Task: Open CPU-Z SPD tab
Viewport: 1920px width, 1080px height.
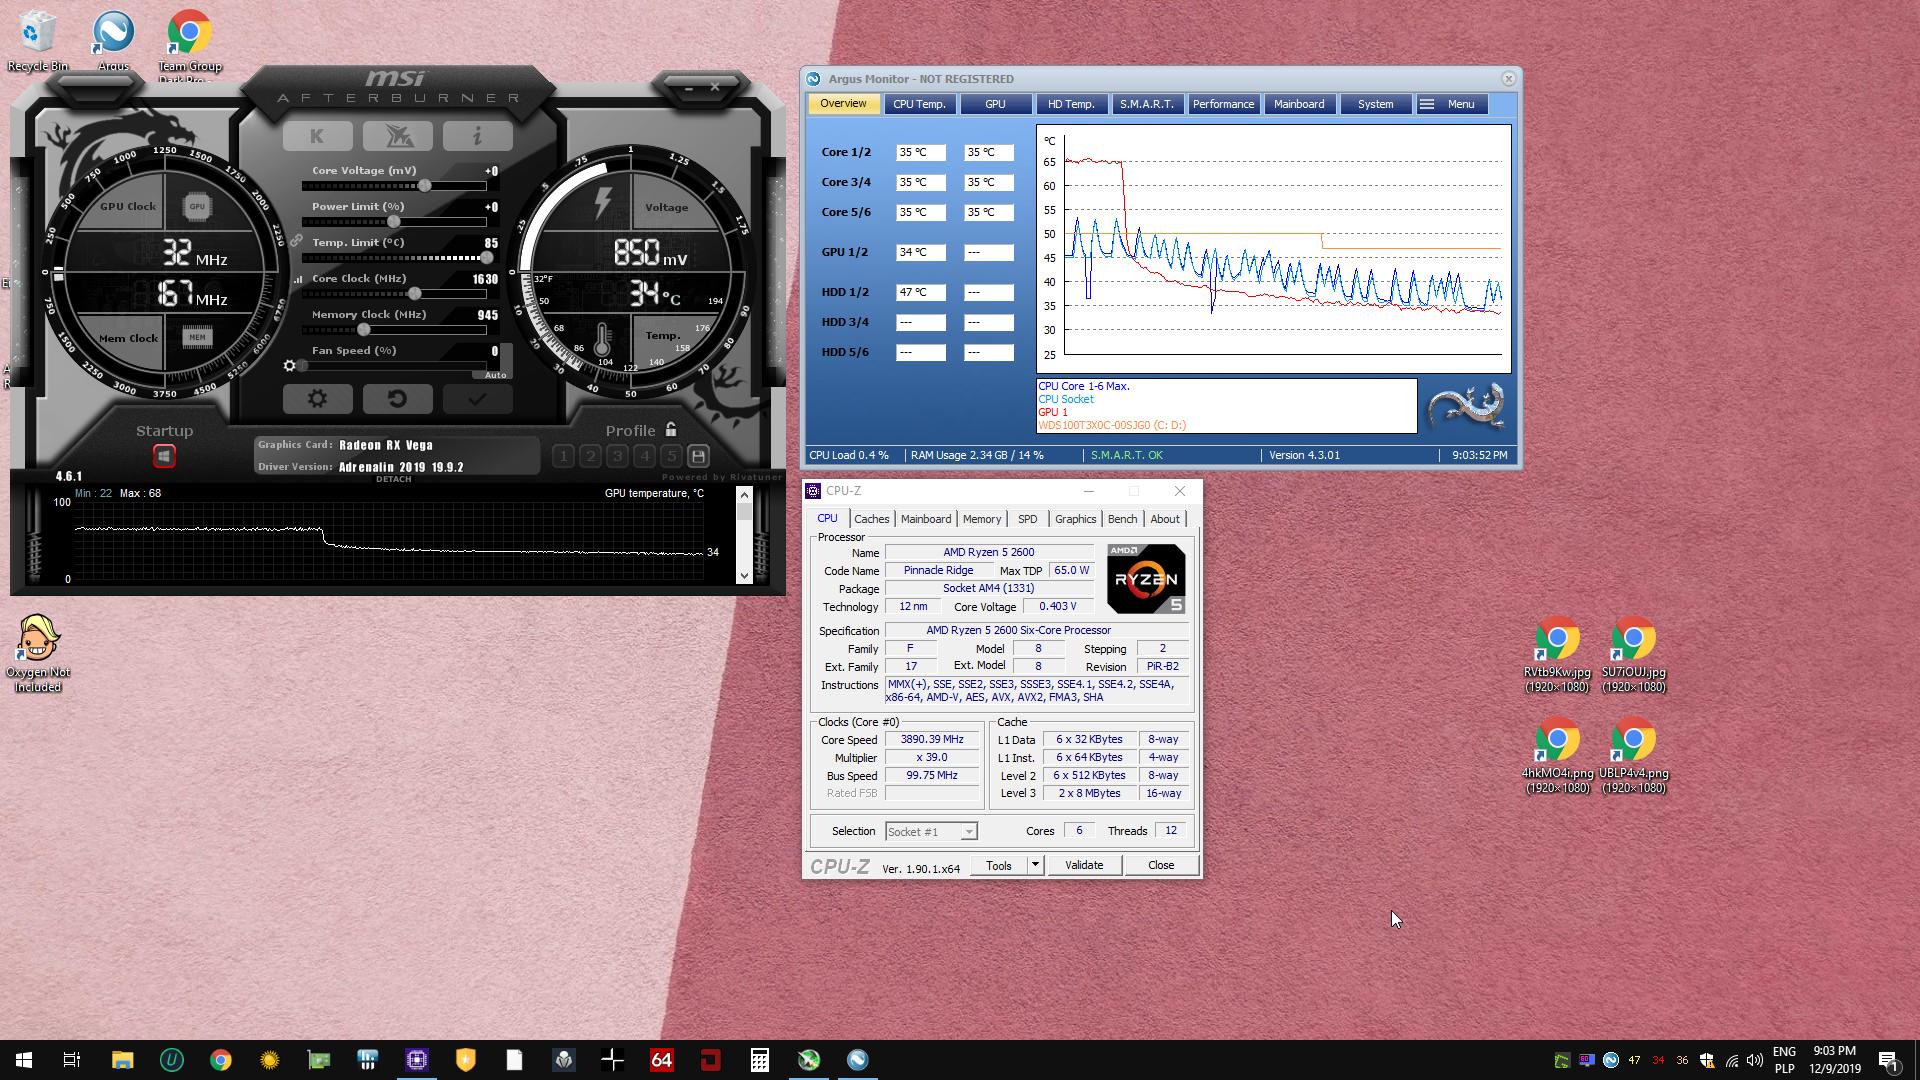Action: click(1027, 519)
